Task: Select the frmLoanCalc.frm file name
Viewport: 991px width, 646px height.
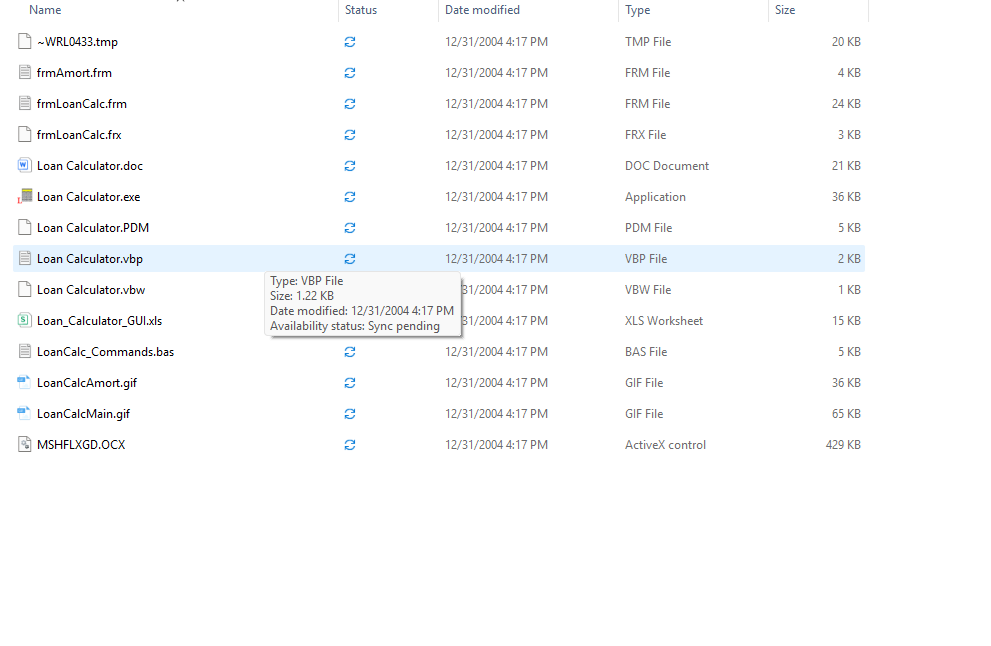Action: (82, 104)
